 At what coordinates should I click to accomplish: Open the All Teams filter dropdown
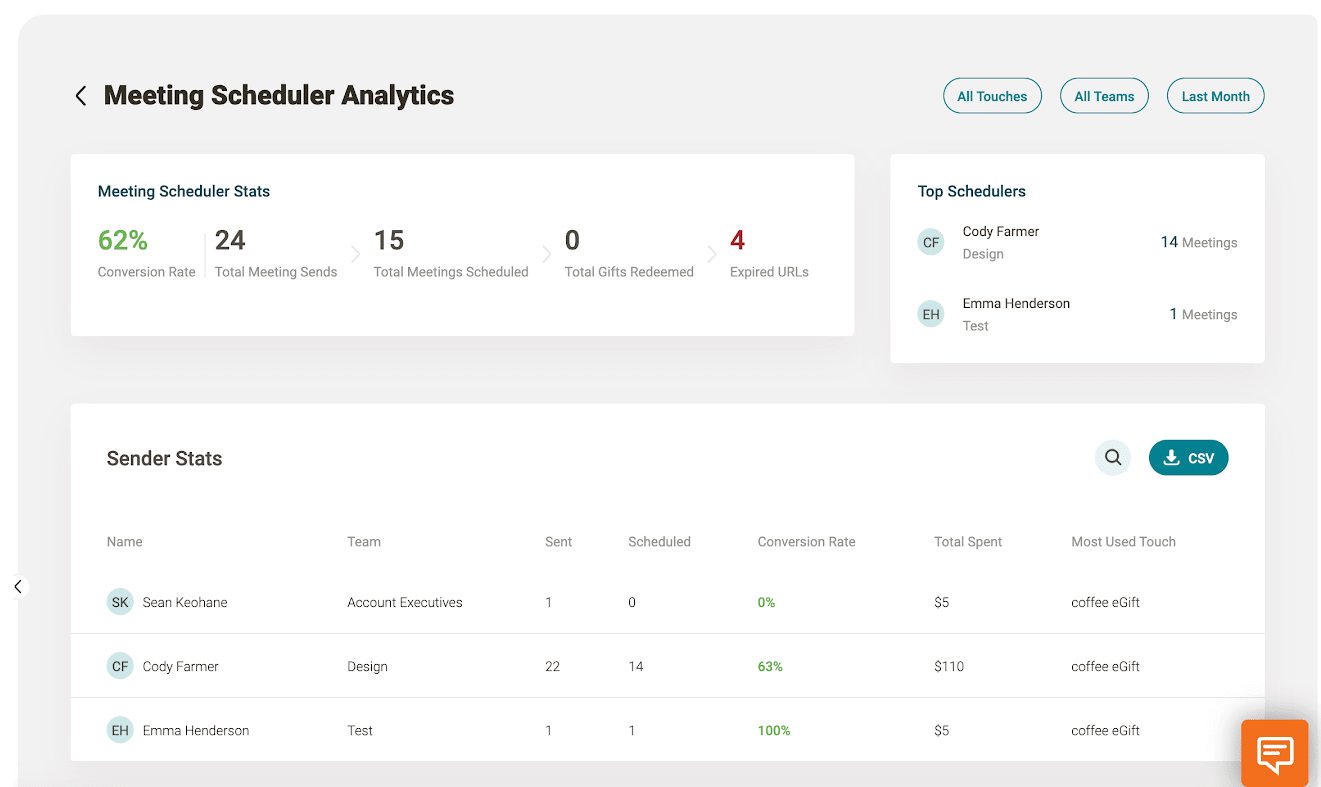(1104, 96)
